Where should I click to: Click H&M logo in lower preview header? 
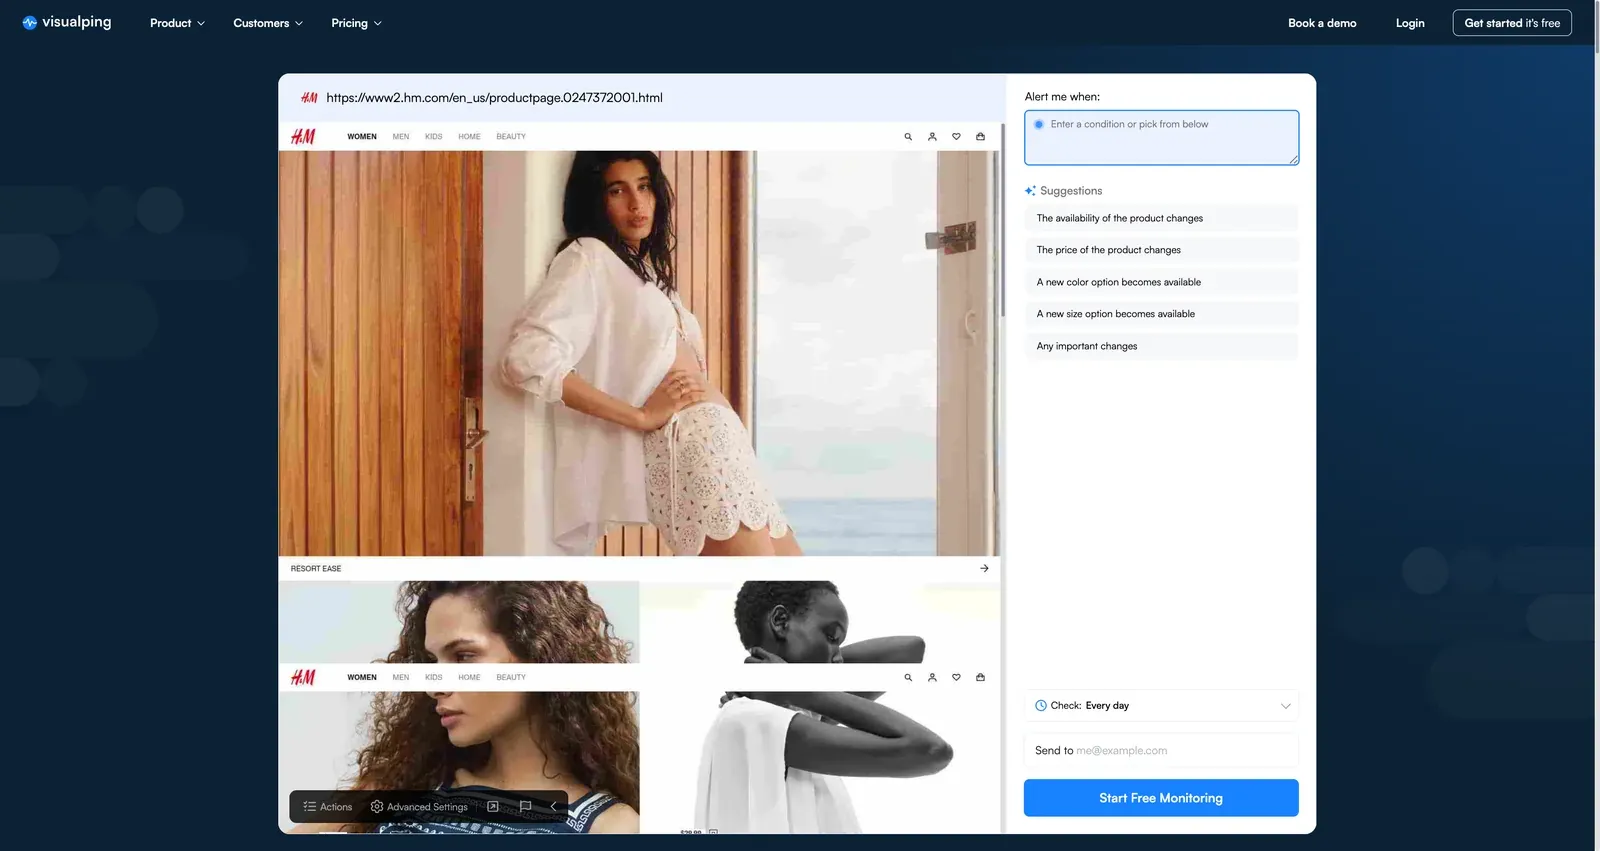tap(303, 678)
